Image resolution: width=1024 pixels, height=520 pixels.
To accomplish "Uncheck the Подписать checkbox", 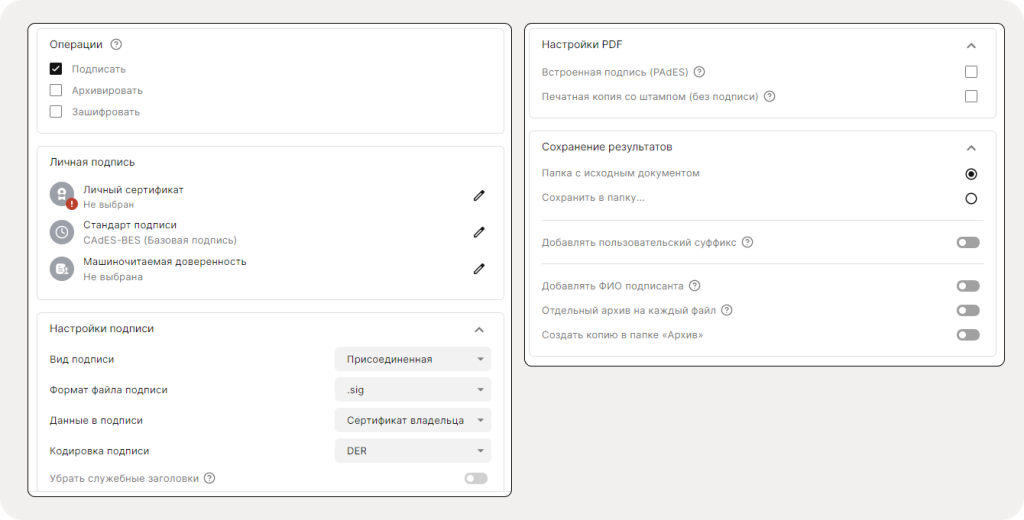I will pos(56,69).
